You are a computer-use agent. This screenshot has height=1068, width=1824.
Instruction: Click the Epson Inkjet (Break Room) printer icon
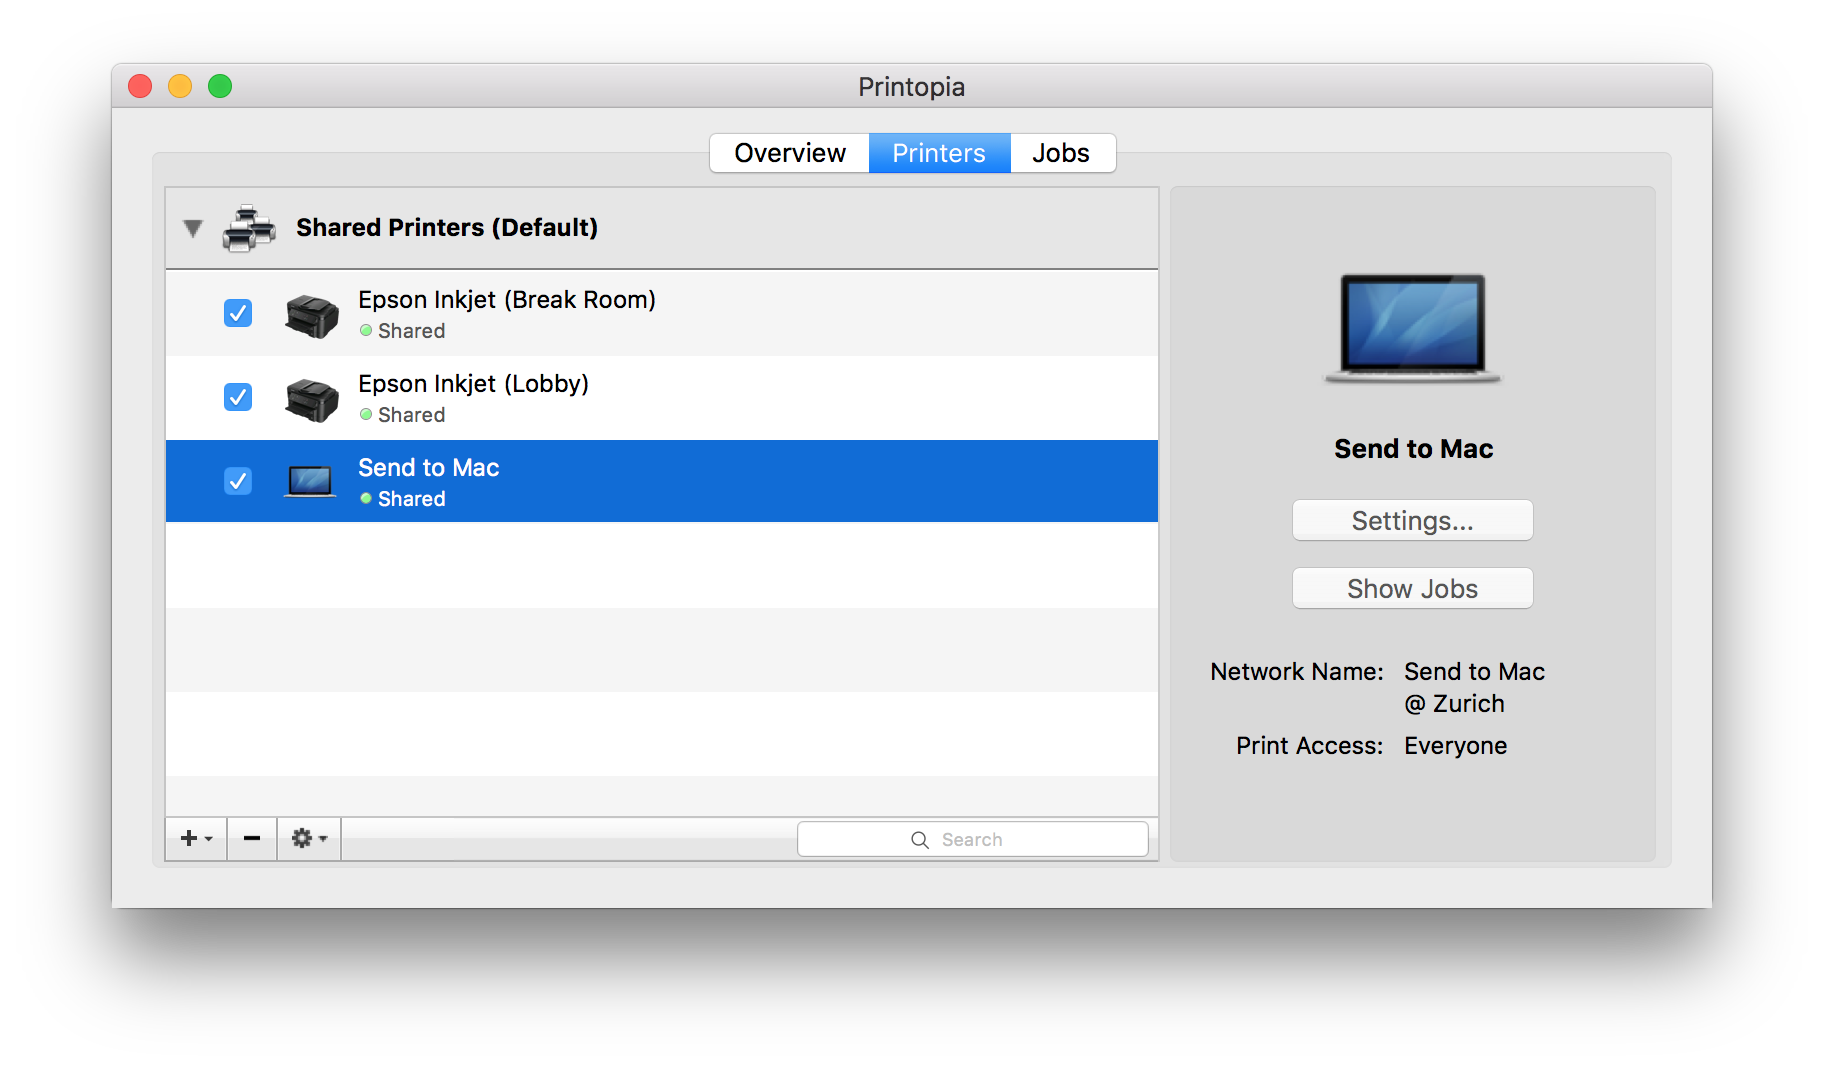coord(311,315)
